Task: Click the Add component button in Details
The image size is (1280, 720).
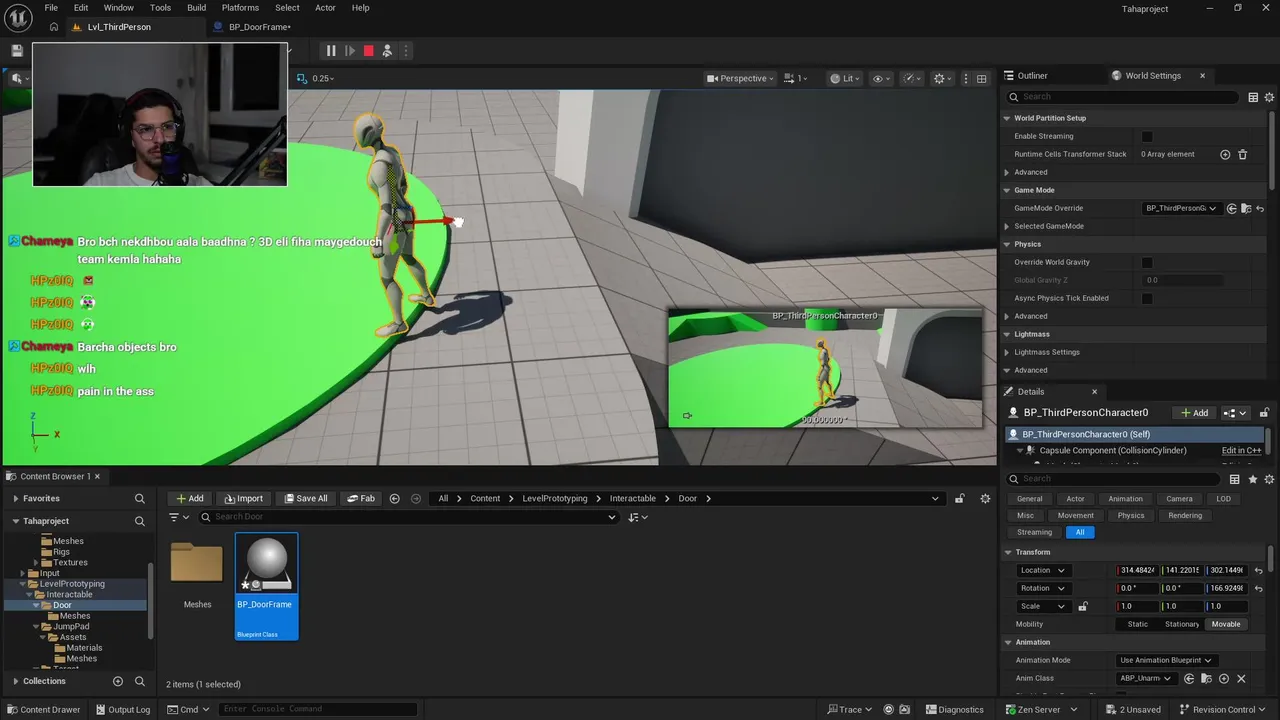Action: (x=1194, y=413)
